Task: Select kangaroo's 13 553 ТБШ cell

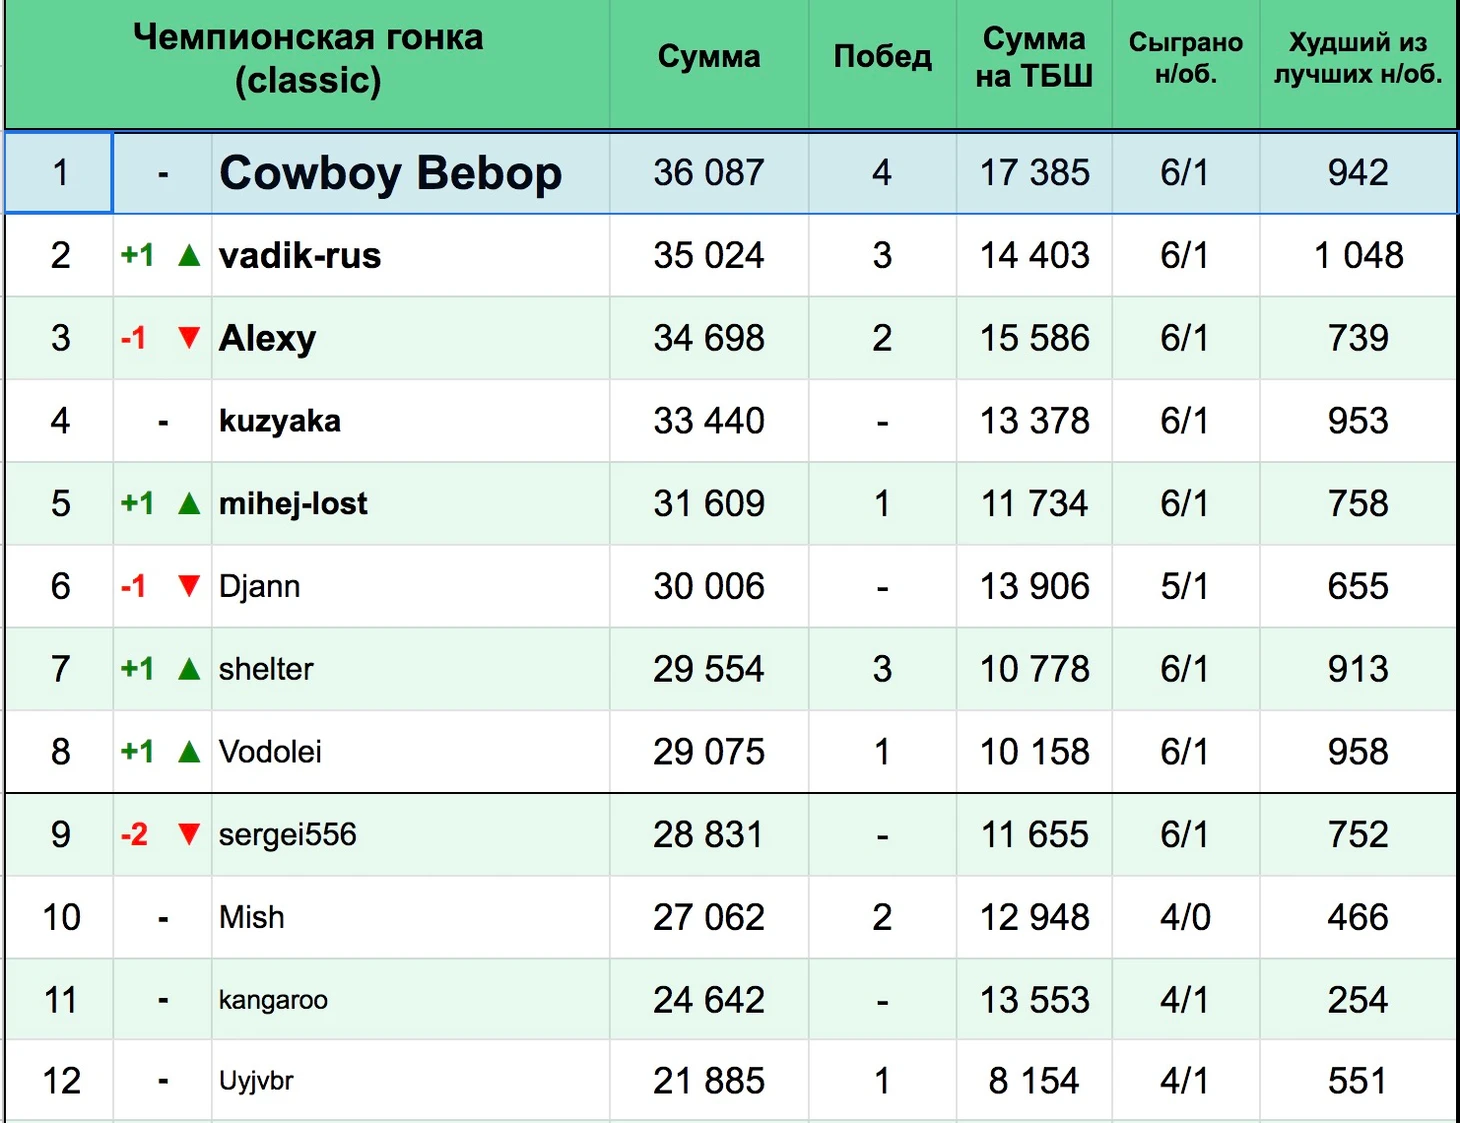Action: click(1034, 1000)
